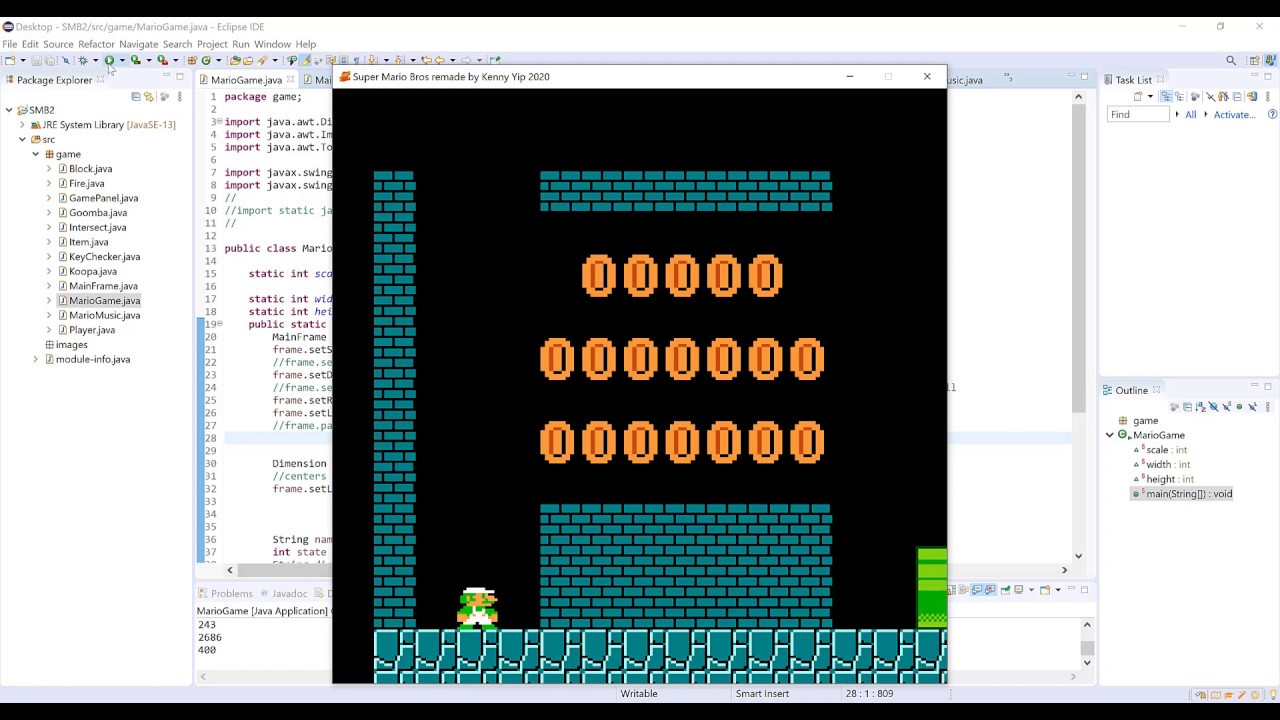Click Synchronize icon in Task List toolbar
The height and width of the screenshot is (720, 1280).
(1252, 96)
